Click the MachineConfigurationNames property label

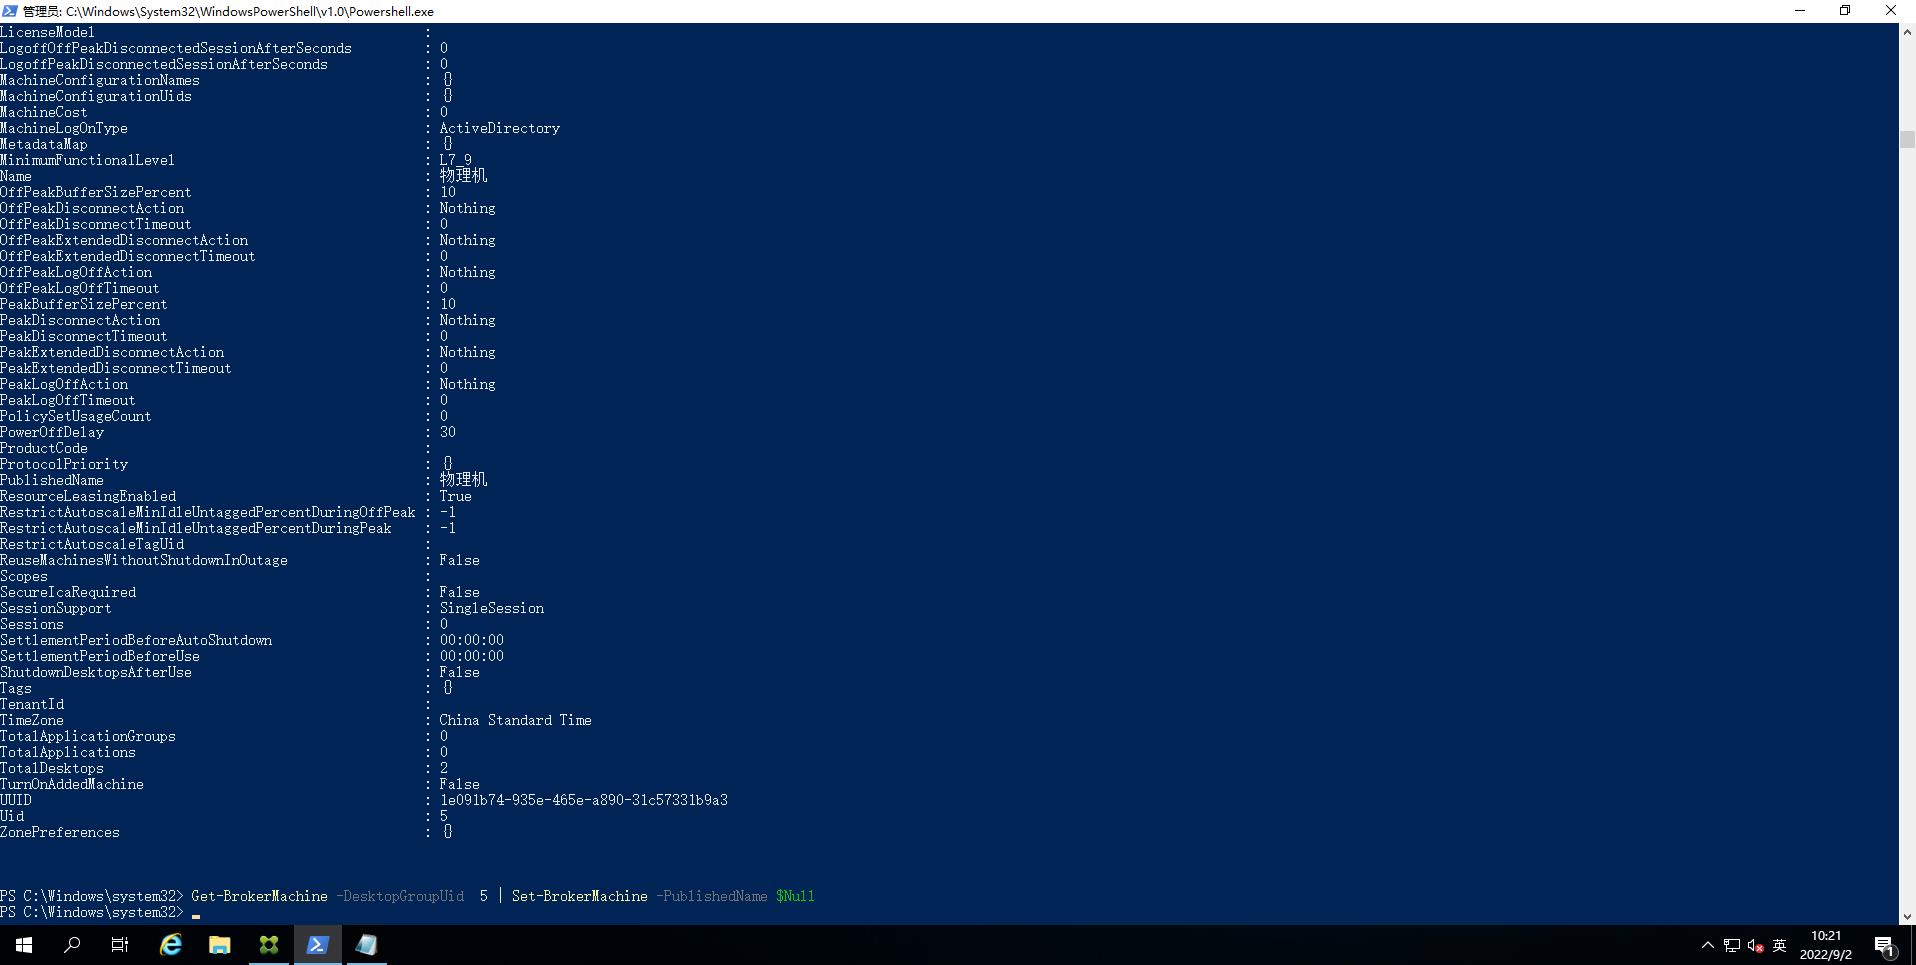click(100, 80)
